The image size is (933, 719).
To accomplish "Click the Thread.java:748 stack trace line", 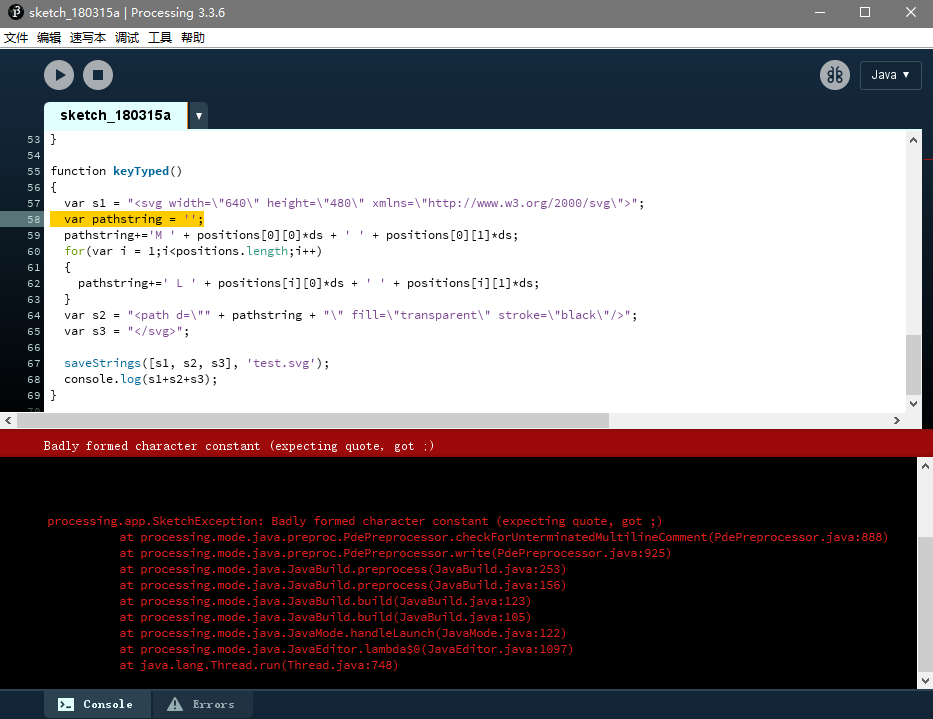I will click(258, 665).
